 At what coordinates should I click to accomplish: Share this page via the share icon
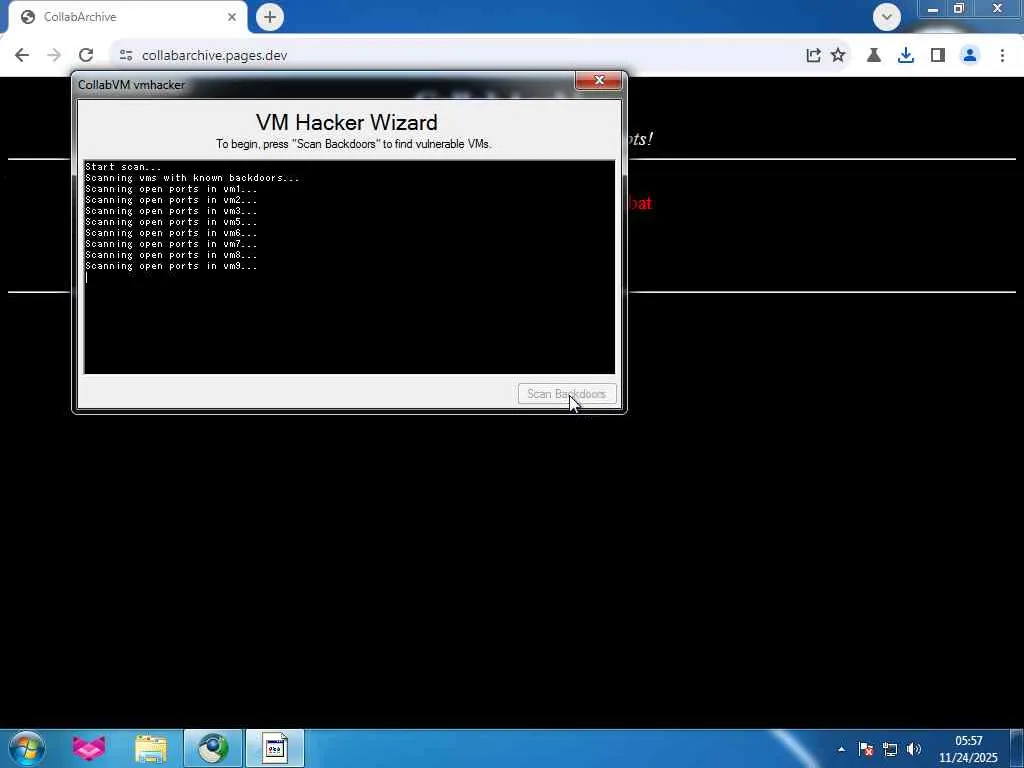[813, 56]
